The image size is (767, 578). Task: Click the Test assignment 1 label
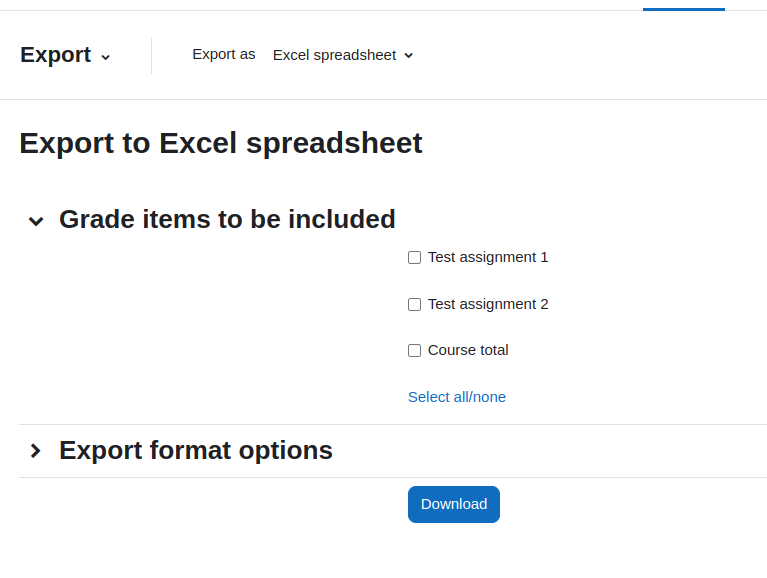coord(488,257)
